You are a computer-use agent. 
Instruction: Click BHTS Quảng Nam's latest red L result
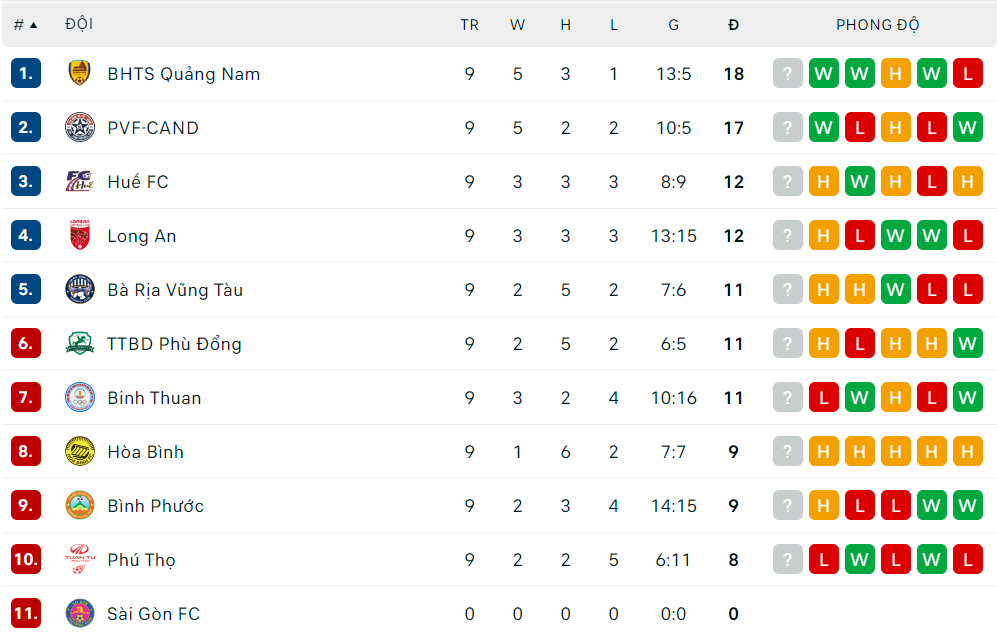click(x=967, y=73)
